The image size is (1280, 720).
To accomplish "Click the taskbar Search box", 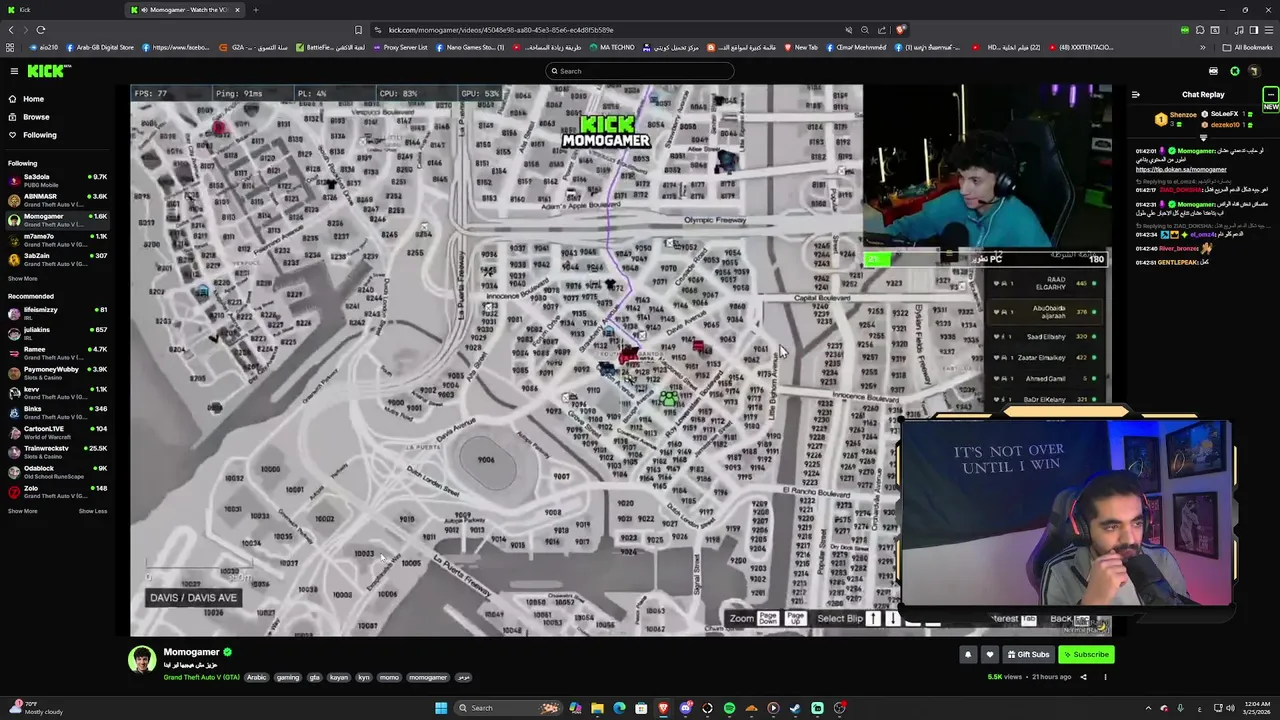I will (507, 708).
